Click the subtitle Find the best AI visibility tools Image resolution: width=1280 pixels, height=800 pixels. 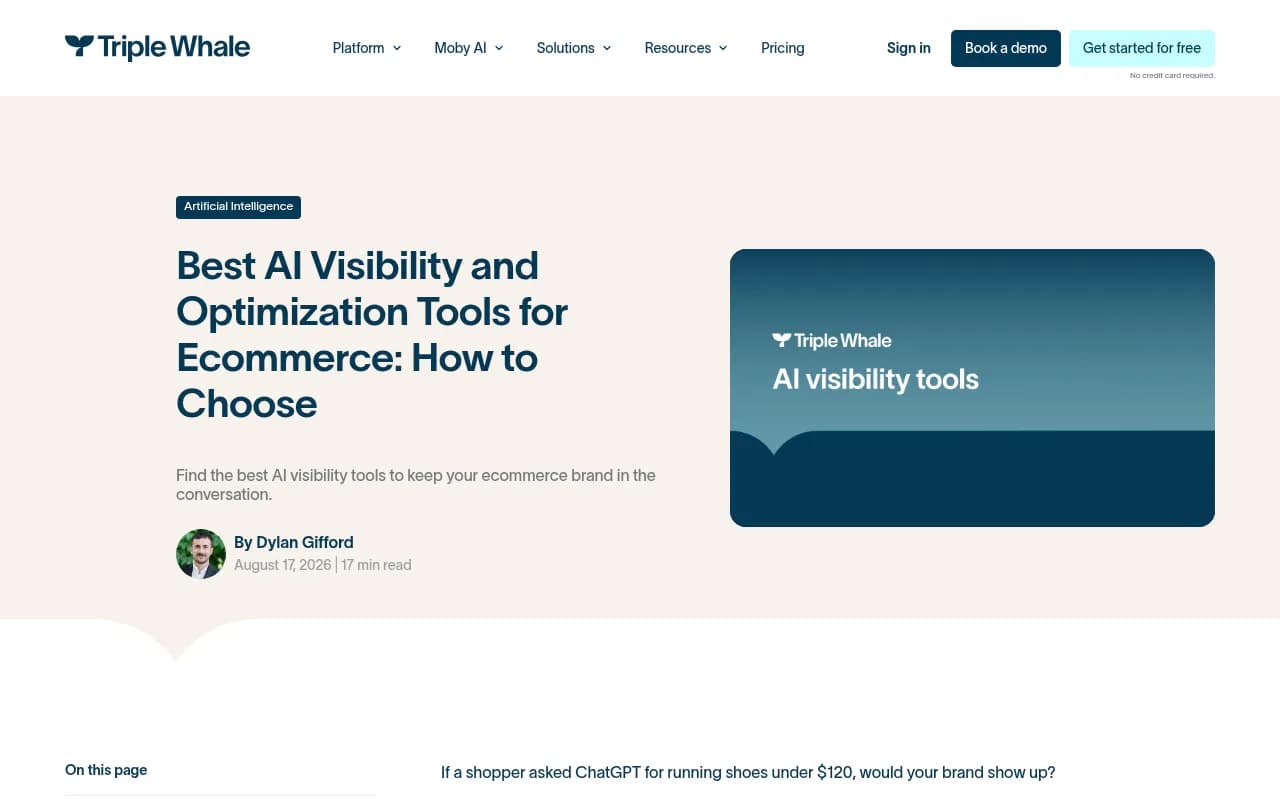[416, 485]
